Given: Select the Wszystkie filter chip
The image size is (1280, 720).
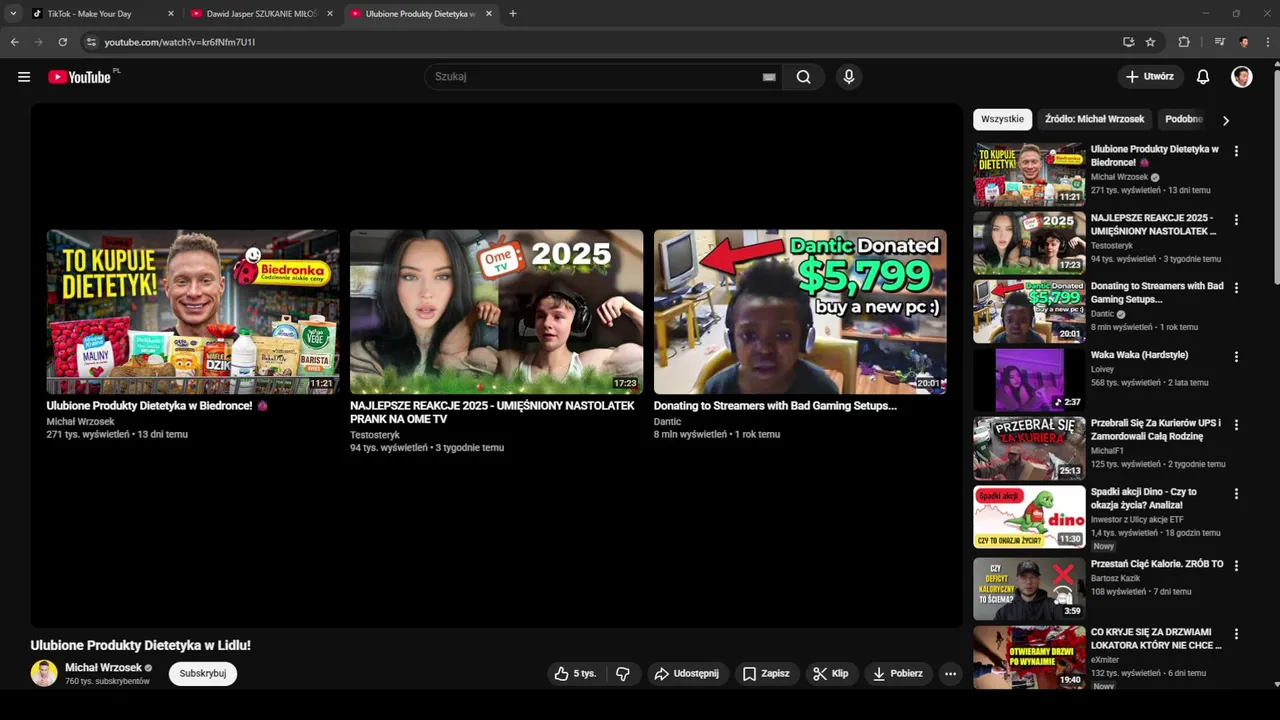Looking at the screenshot, I should tap(1002, 119).
